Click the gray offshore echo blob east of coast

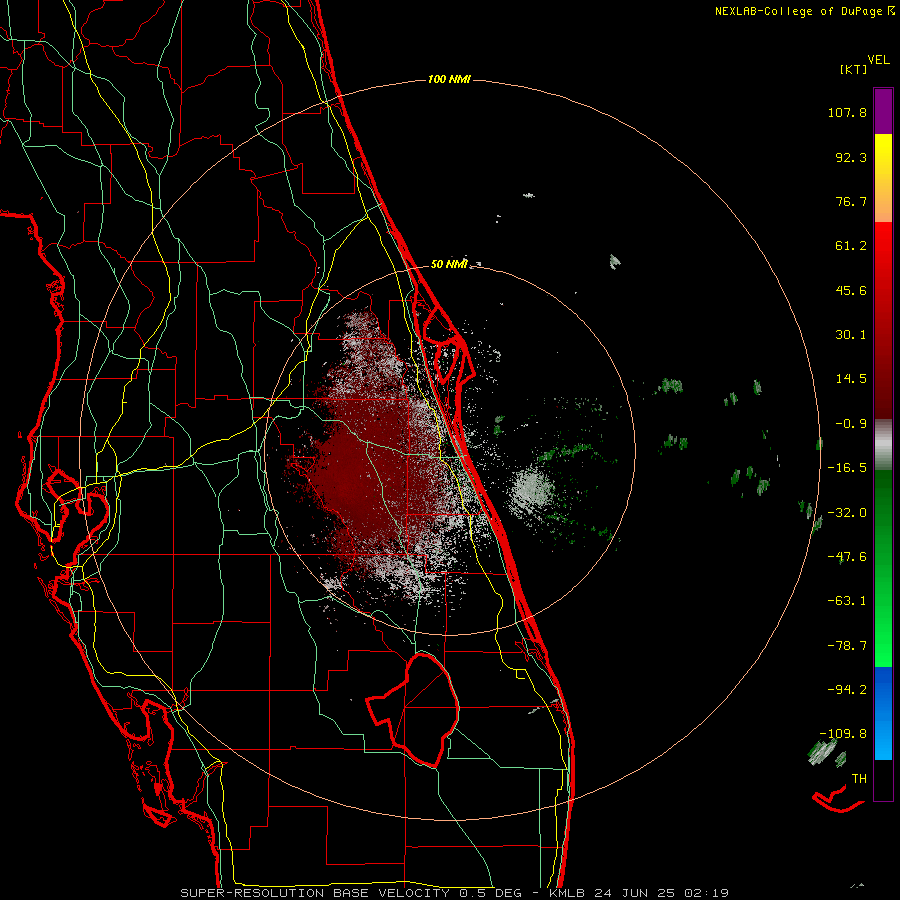point(531,489)
